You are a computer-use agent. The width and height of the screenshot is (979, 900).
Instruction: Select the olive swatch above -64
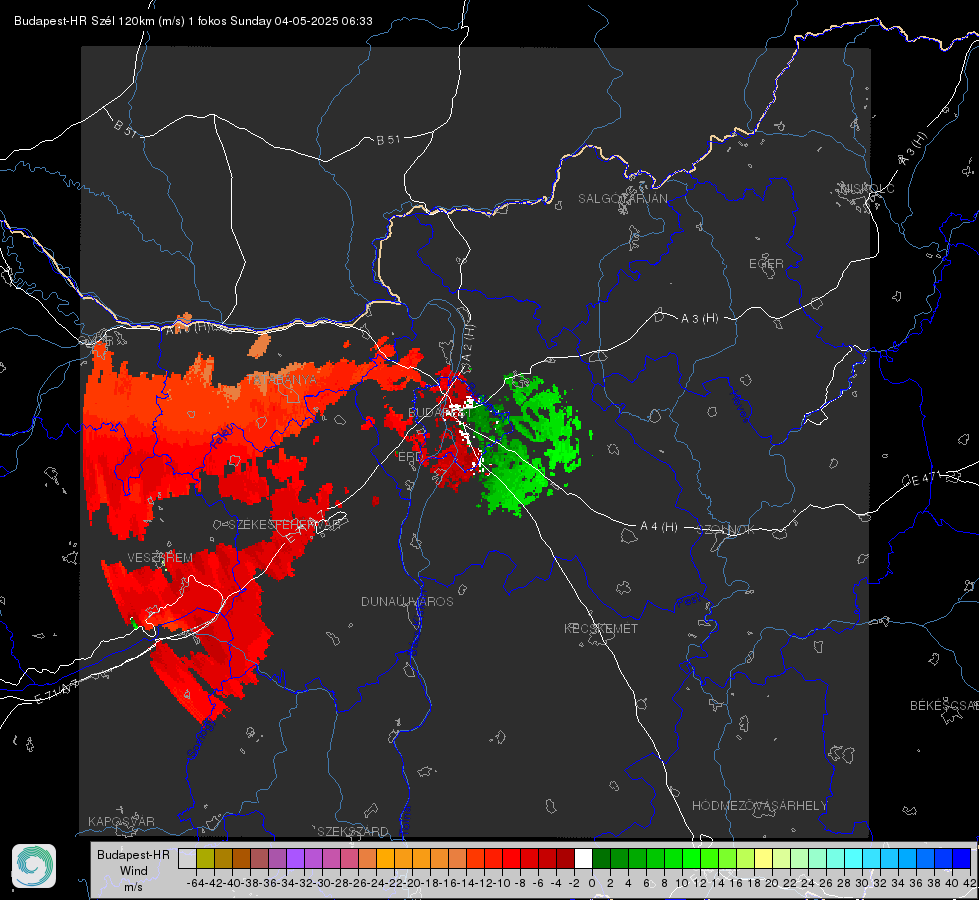[205, 858]
